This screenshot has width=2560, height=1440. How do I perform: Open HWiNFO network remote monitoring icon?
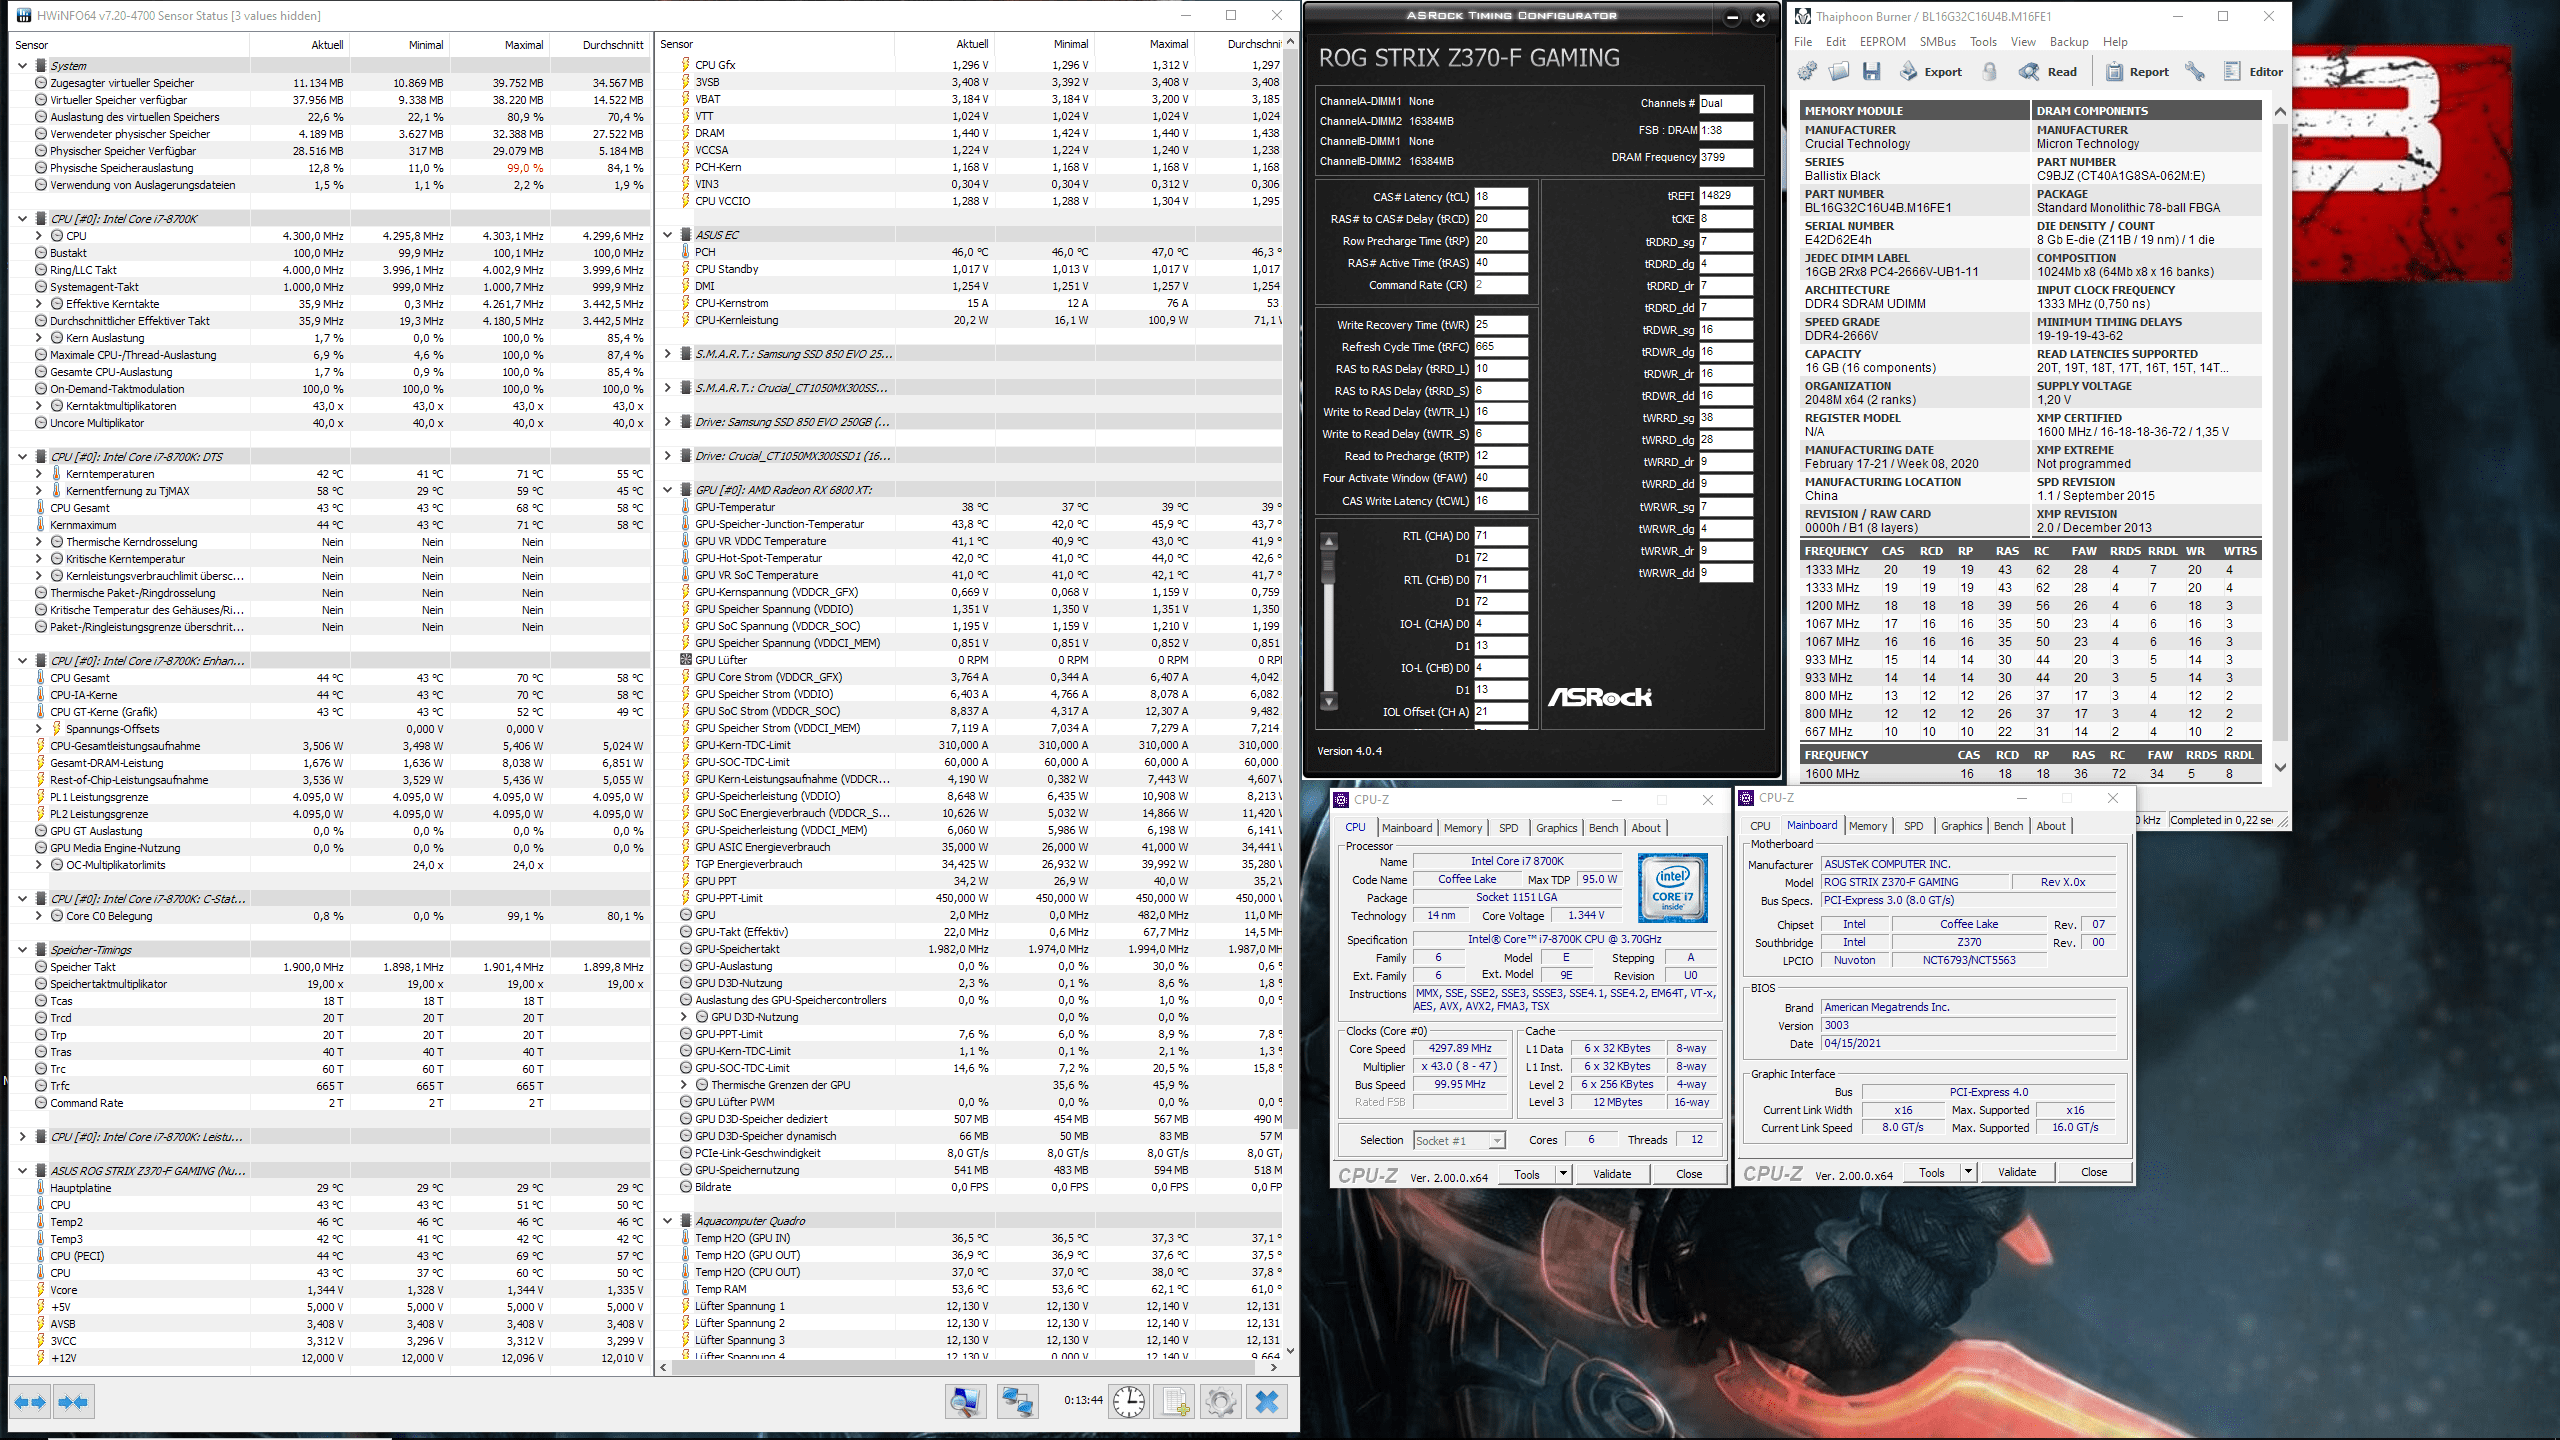point(1017,1402)
